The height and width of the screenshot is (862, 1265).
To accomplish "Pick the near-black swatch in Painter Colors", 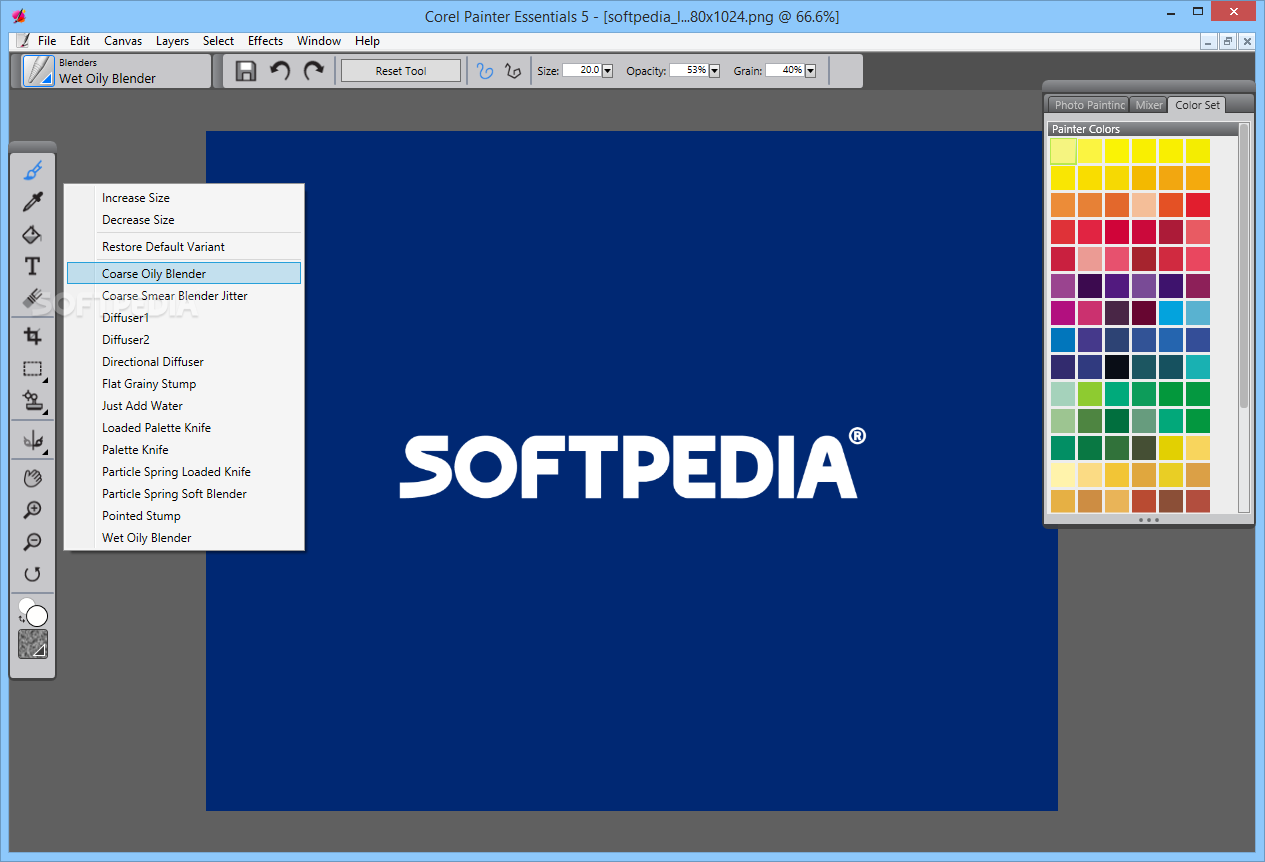I will 1117,367.
